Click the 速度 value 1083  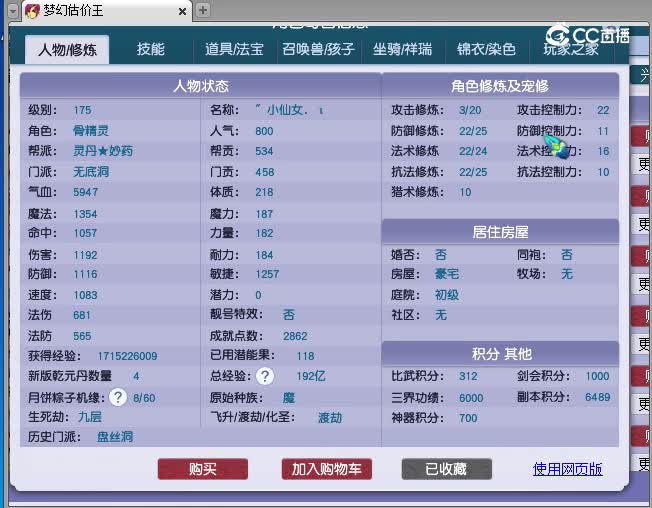point(85,295)
